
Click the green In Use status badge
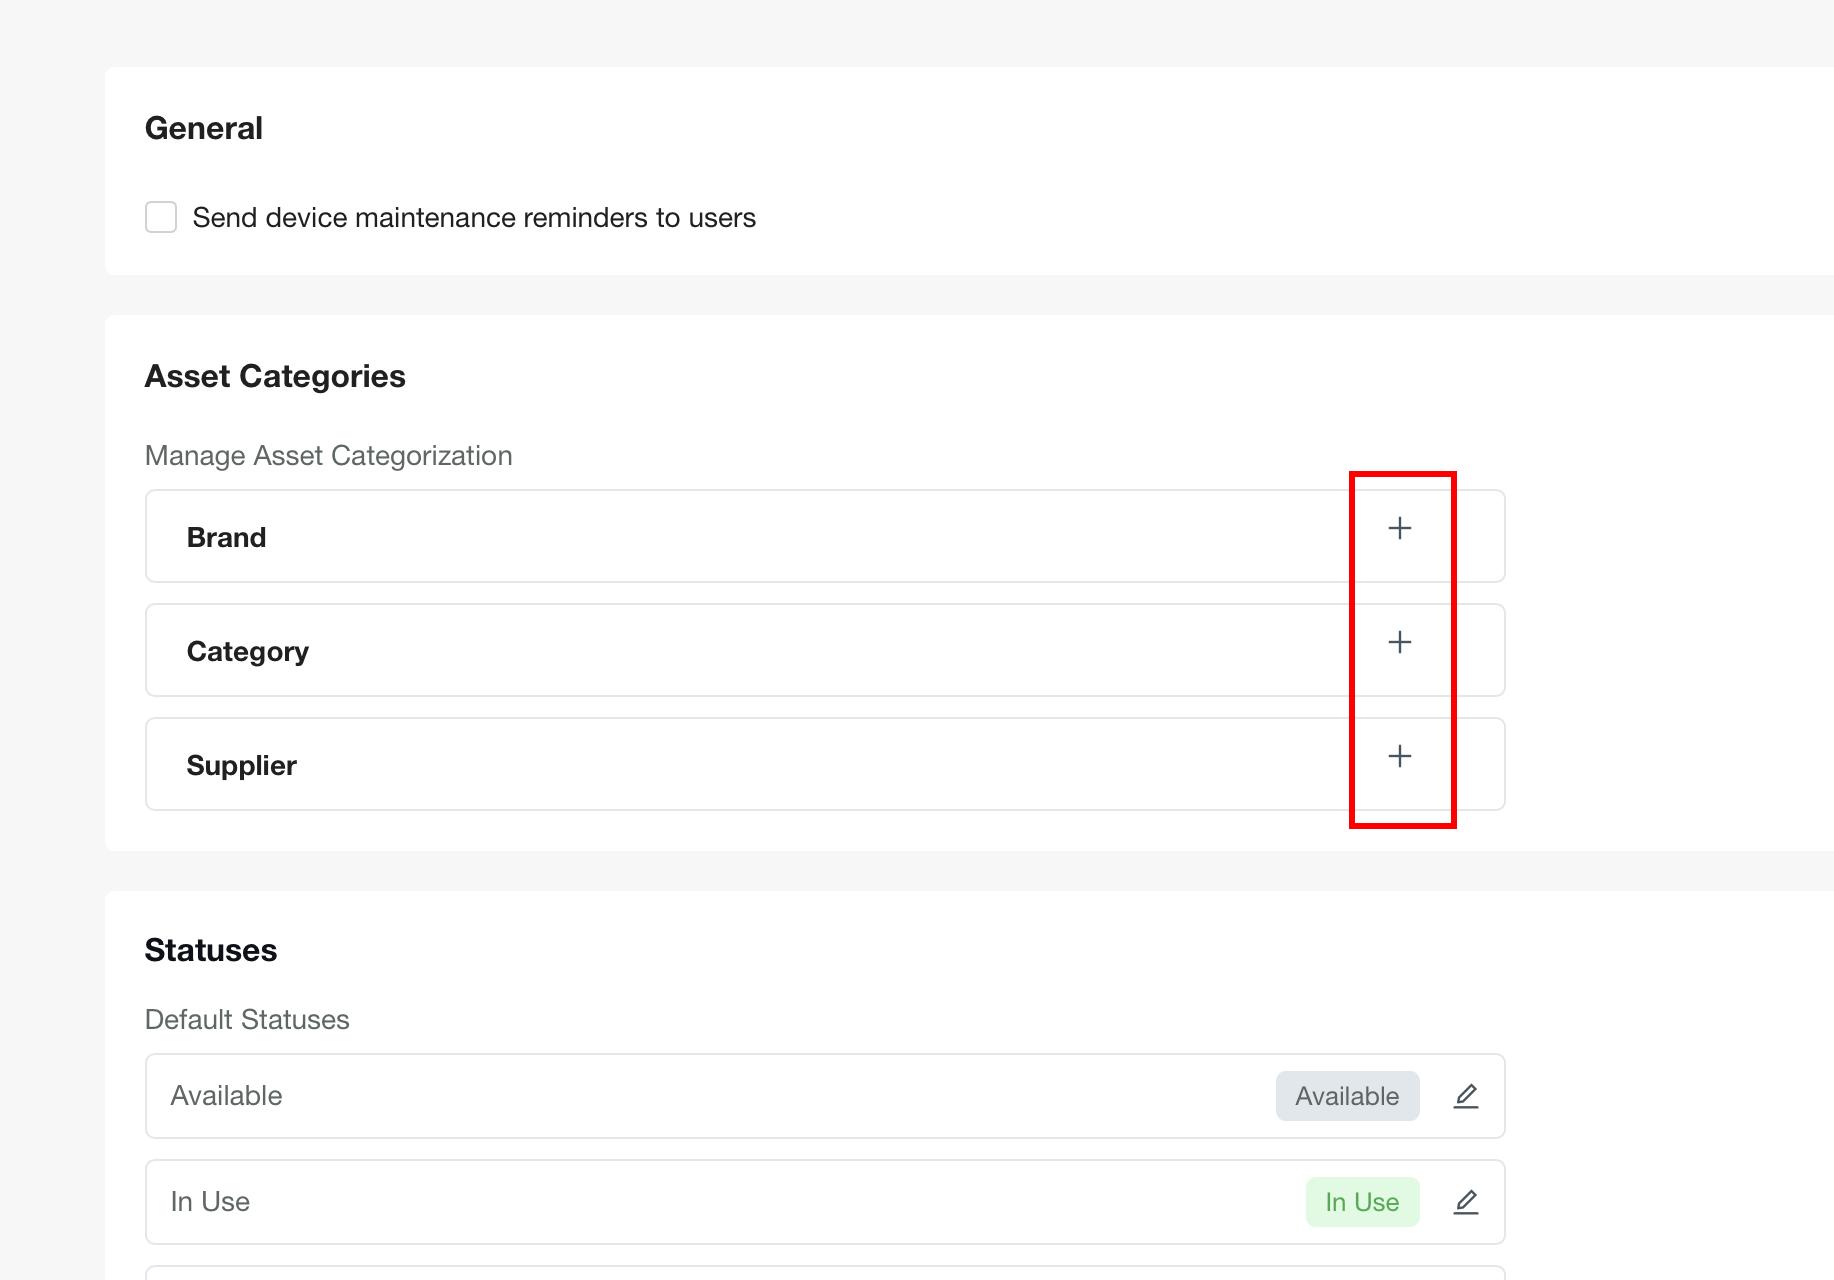click(x=1361, y=1202)
